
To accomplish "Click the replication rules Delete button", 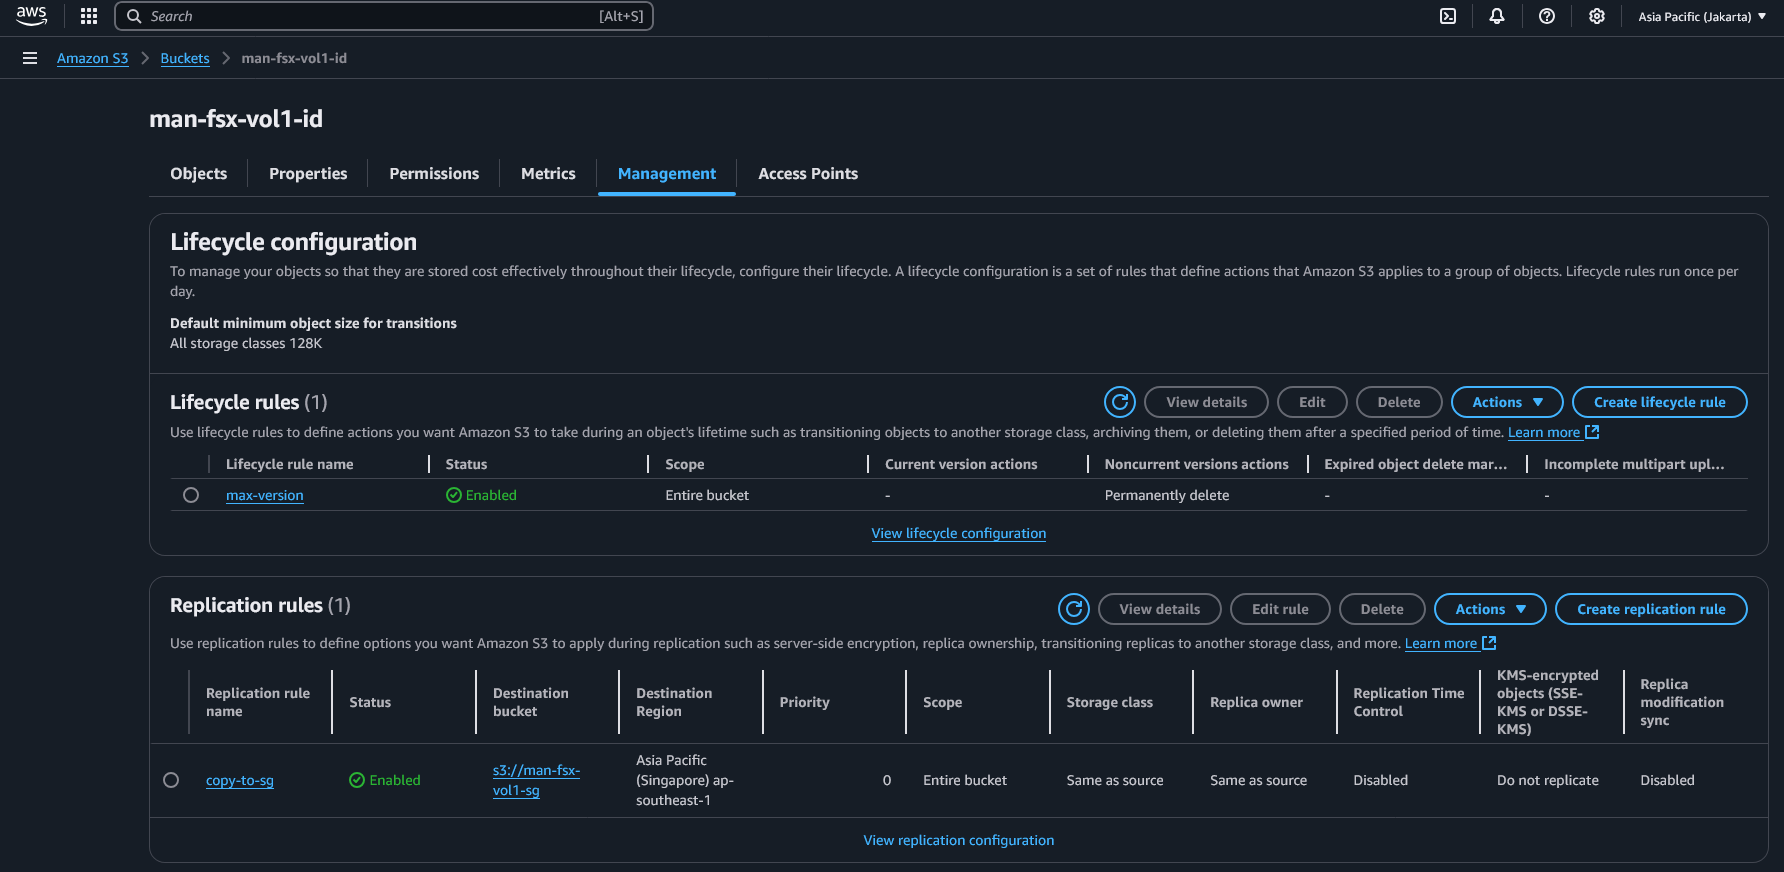I will point(1382,609).
